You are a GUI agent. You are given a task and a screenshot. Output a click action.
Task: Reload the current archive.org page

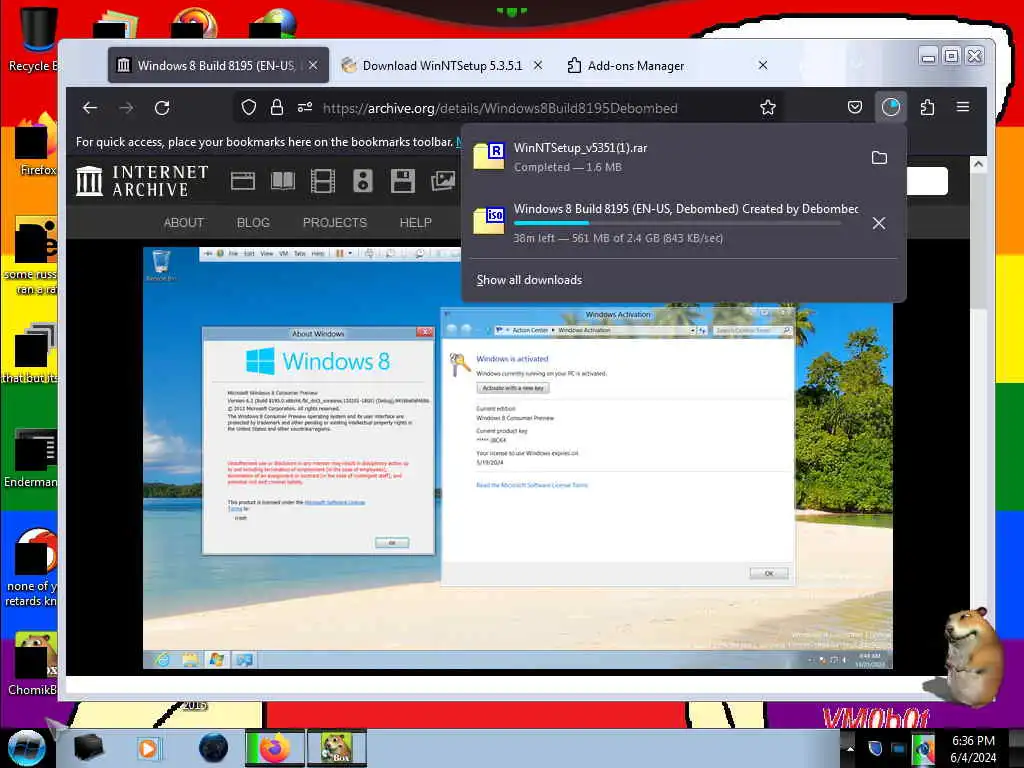tap(162, 108)
